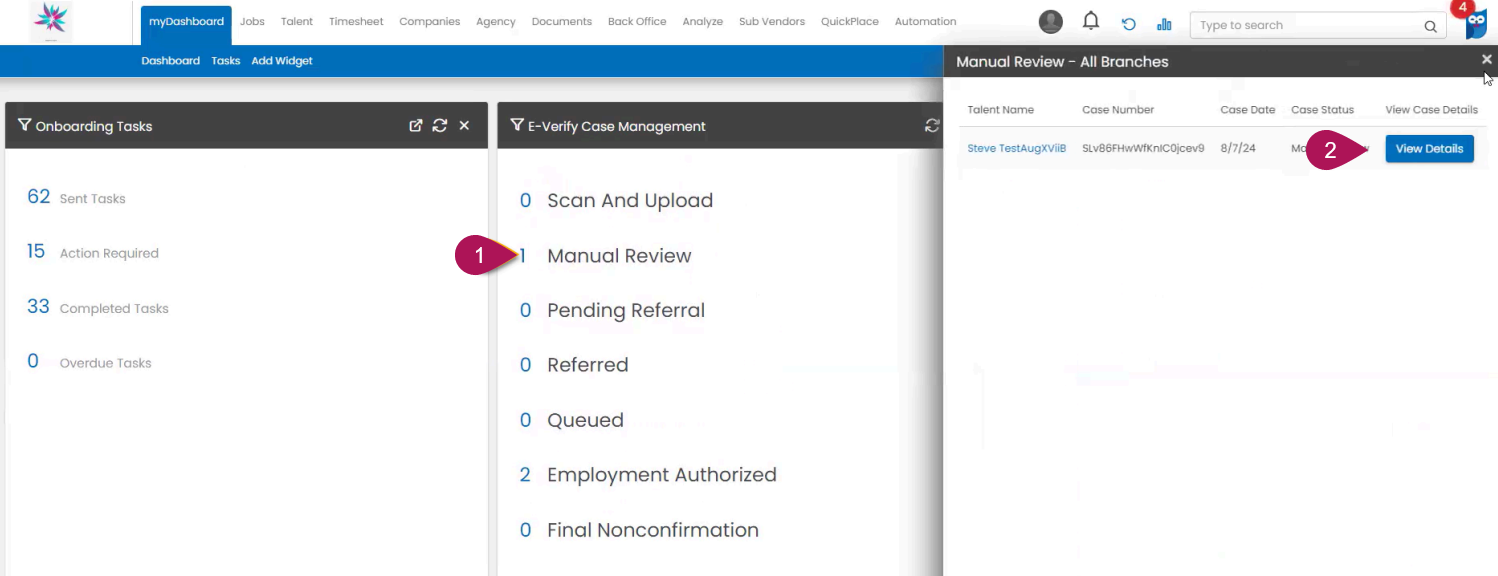
Task: Open the user profile avatar
Action: [x=1051, y=22]
